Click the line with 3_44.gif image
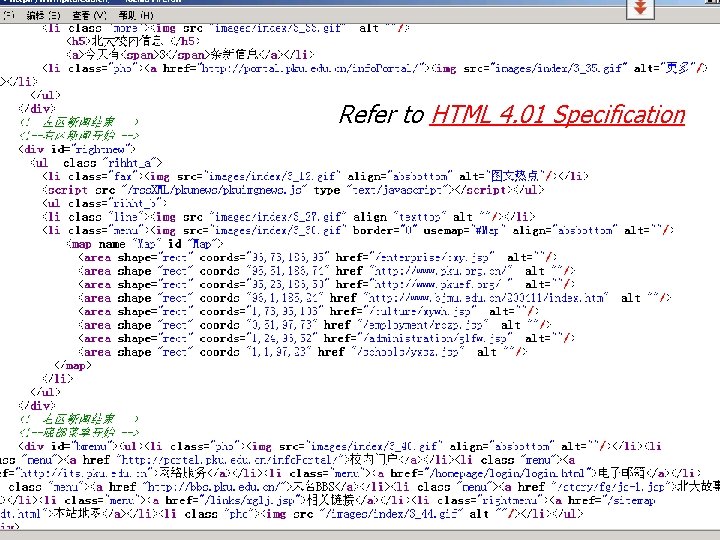Image resolution: width=720 pixels, height=540 pixels. [x=292, y=514]
